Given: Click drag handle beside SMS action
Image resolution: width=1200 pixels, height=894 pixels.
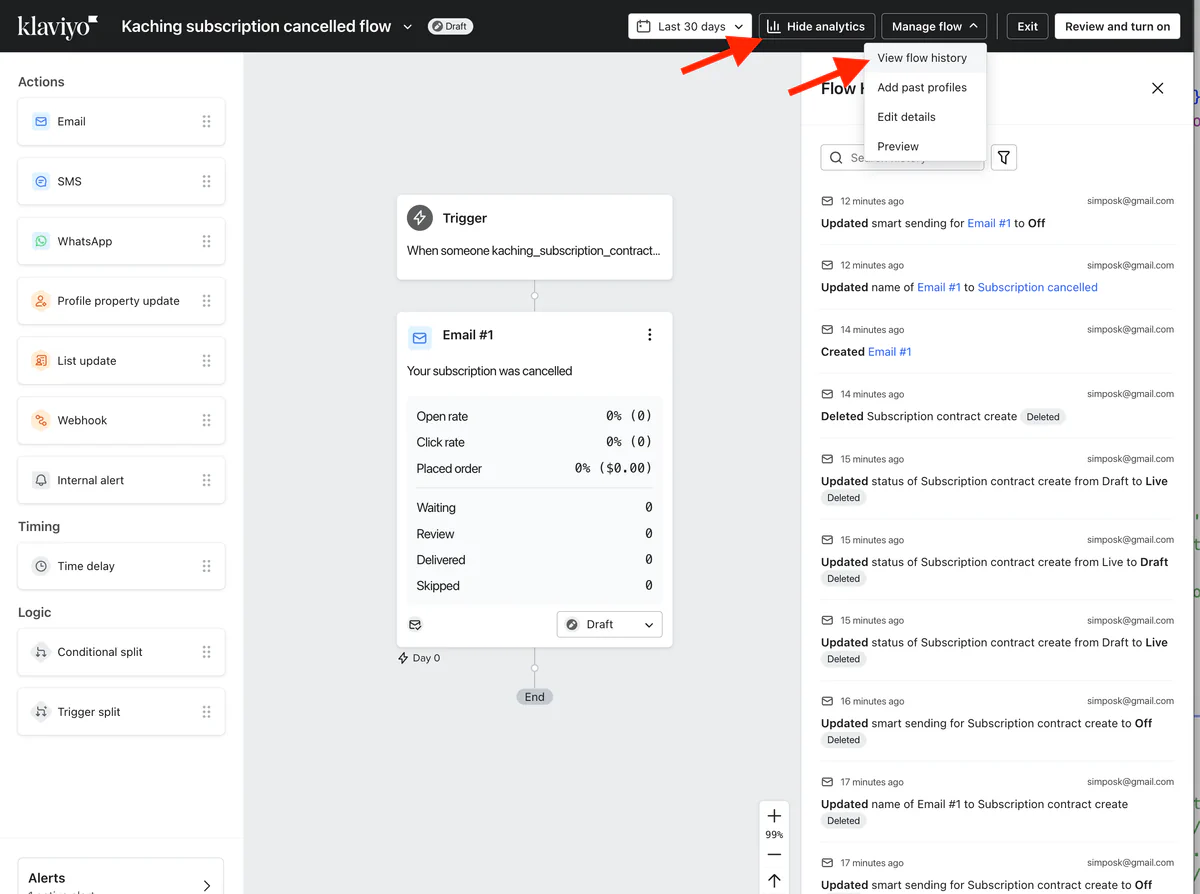Looking at the screenshot, I should [x=206, y=181].
